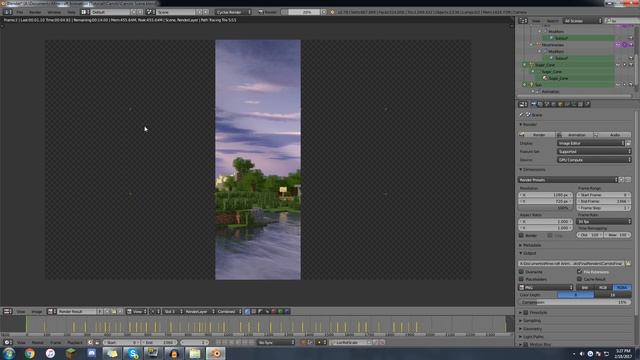Open the timeline Frame menu
Image resolution: width=640 pixels, height=360 pixels.
(x=56, y=342)
